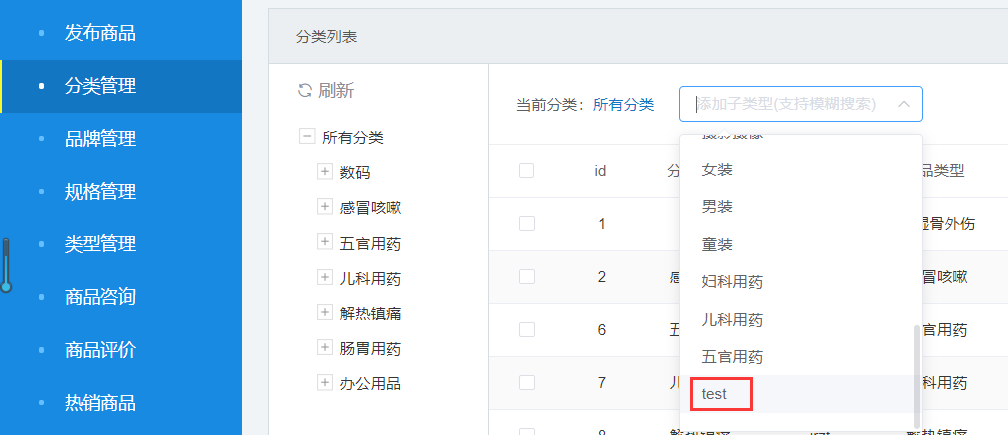Collapse the 所有分类 tree node
The width and height of the screenshot is (1008, 435).
[307, 137]
